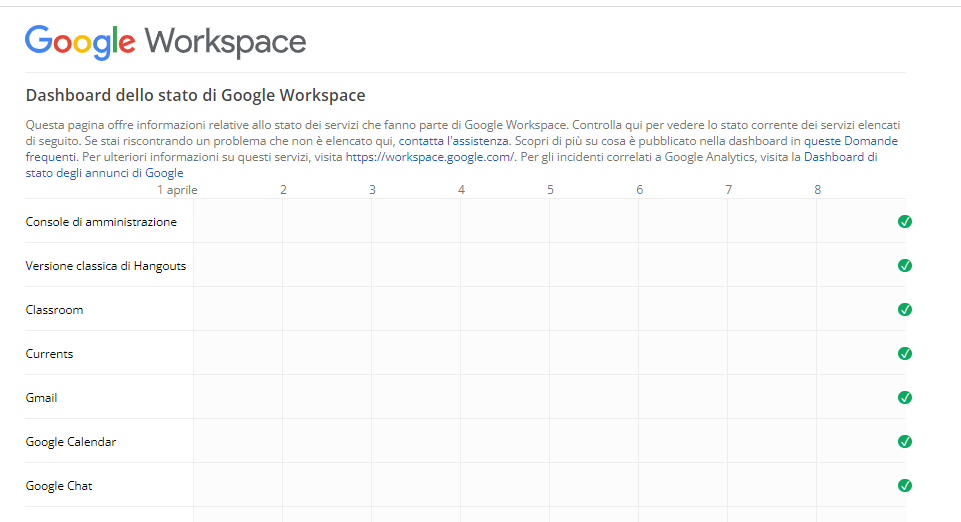Open the contatta l'assistenza link
Image resolution: width=961 pixels, height=522 pixels.
[x=454, y=141]
